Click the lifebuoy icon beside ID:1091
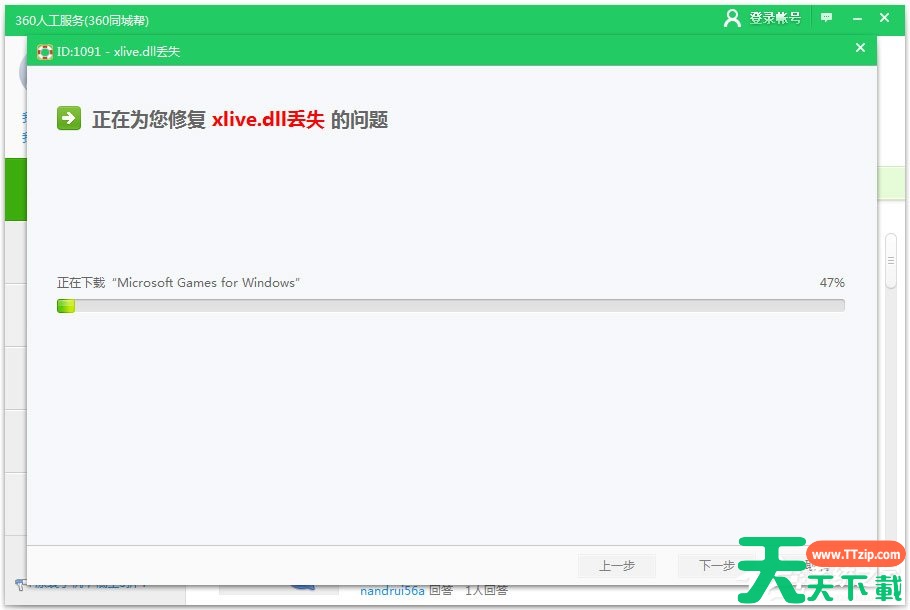The image size is (910, 610). coord(45,52)
